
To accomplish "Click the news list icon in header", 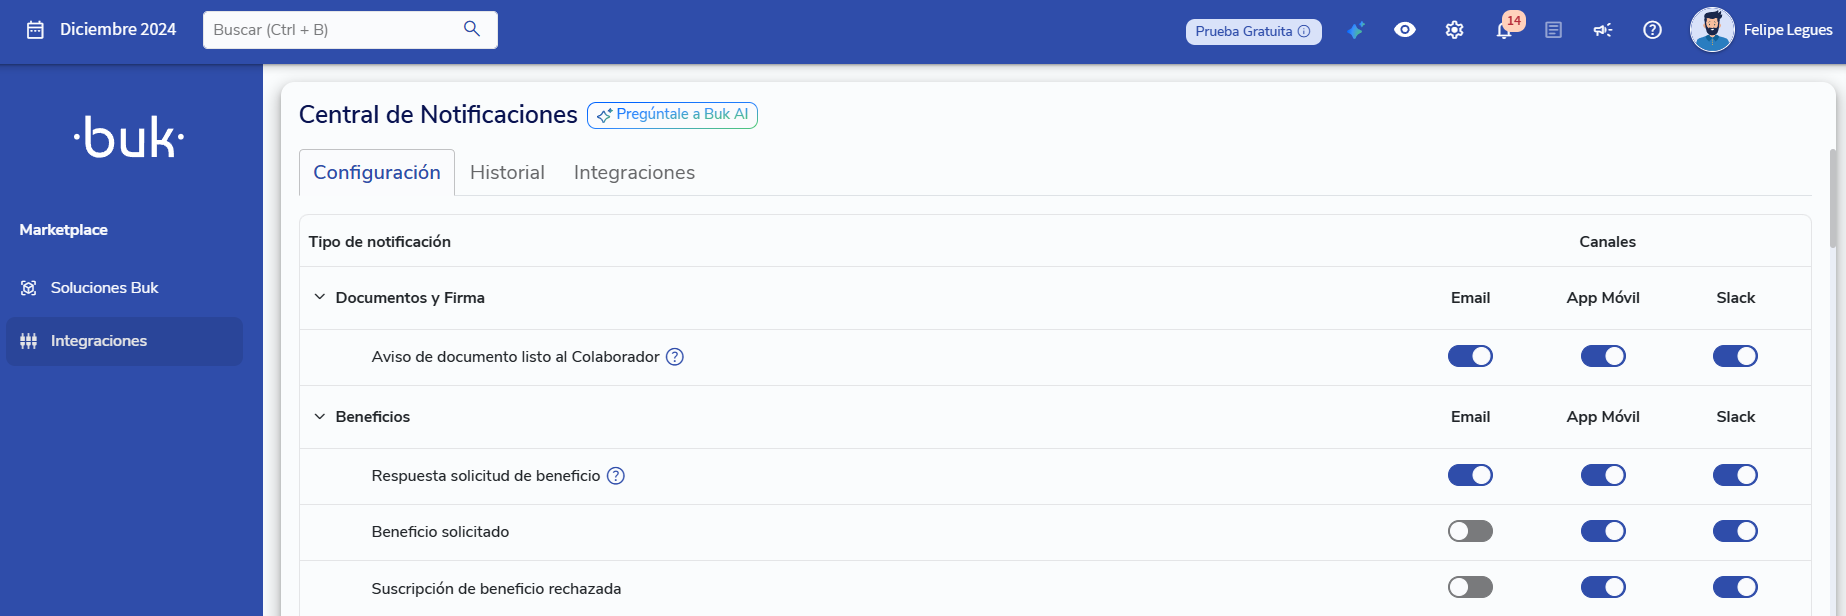I will coord(1553,30).
